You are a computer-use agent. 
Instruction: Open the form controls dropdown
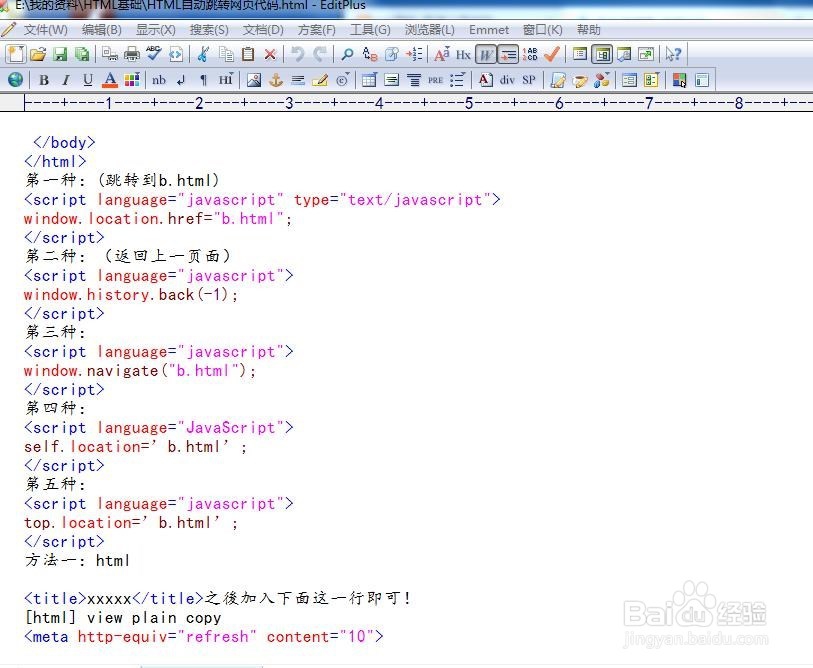point(651,80)
